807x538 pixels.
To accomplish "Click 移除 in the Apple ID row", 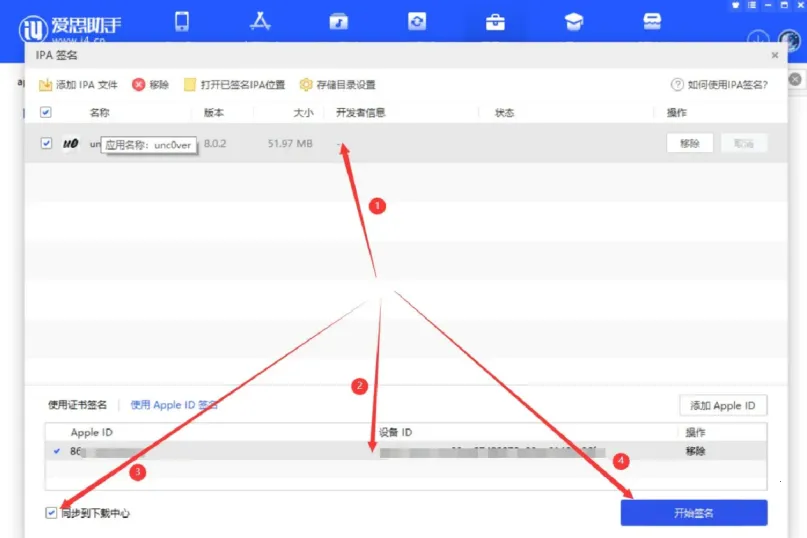I will click(695, 451).
